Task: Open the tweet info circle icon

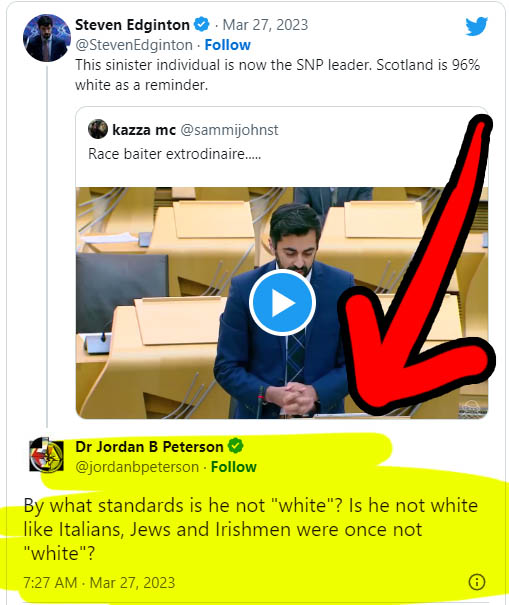Action: 477,581
